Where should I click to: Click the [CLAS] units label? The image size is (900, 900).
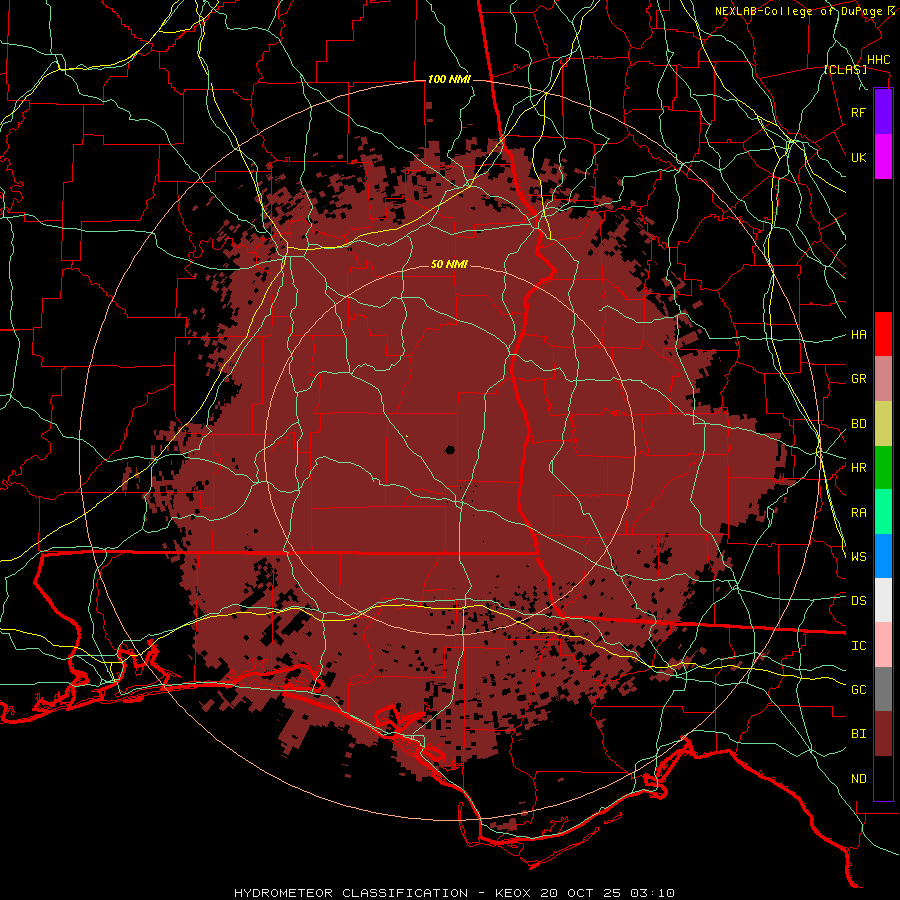845,70
